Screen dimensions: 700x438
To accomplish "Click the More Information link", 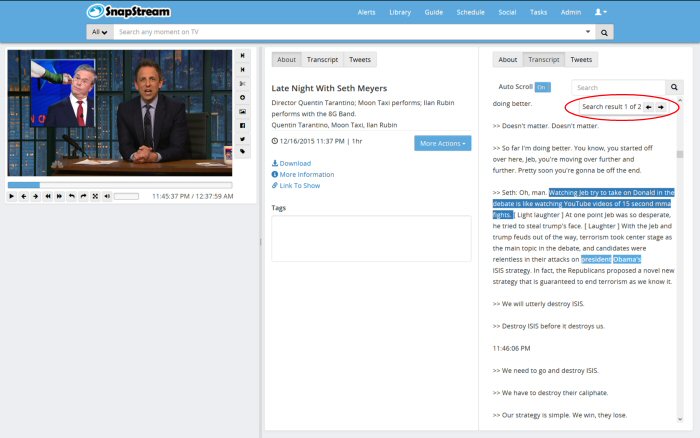I will pyautogui.click(x=303, y=175).
